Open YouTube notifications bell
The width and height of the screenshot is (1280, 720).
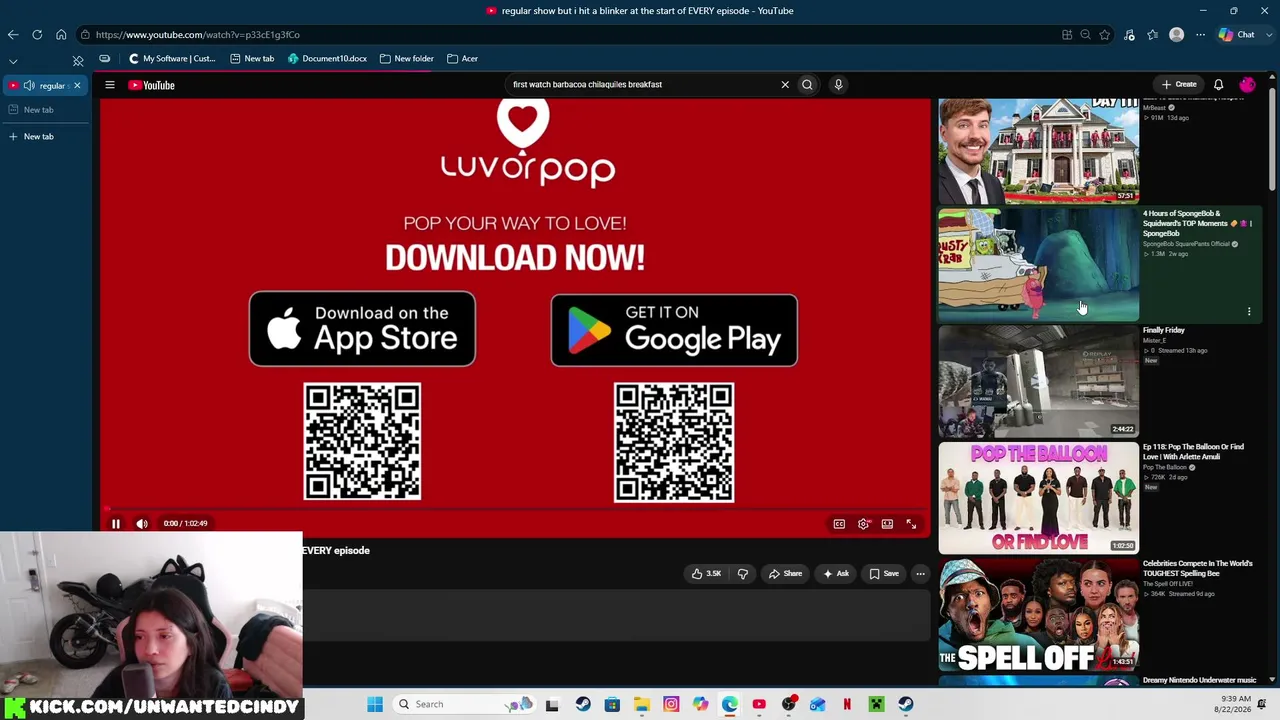(1218, 85)
